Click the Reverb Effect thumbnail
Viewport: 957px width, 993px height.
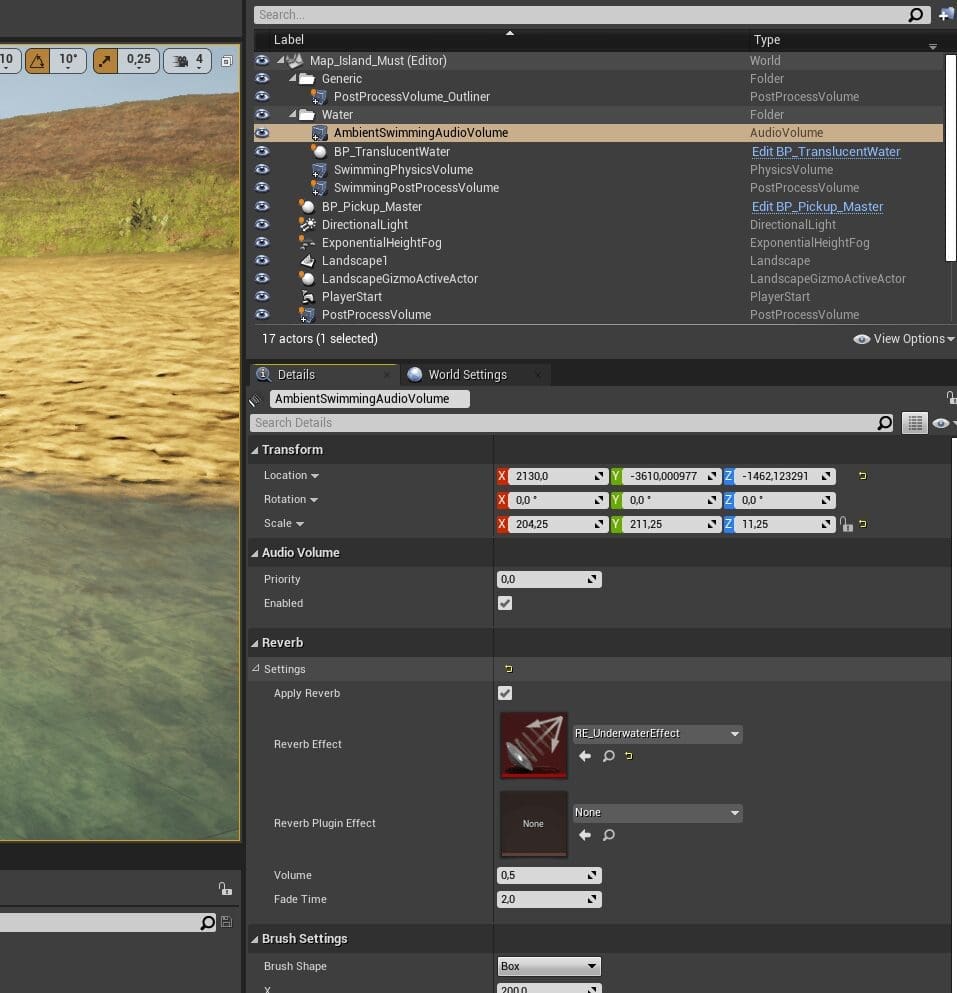tap(533, 745)
